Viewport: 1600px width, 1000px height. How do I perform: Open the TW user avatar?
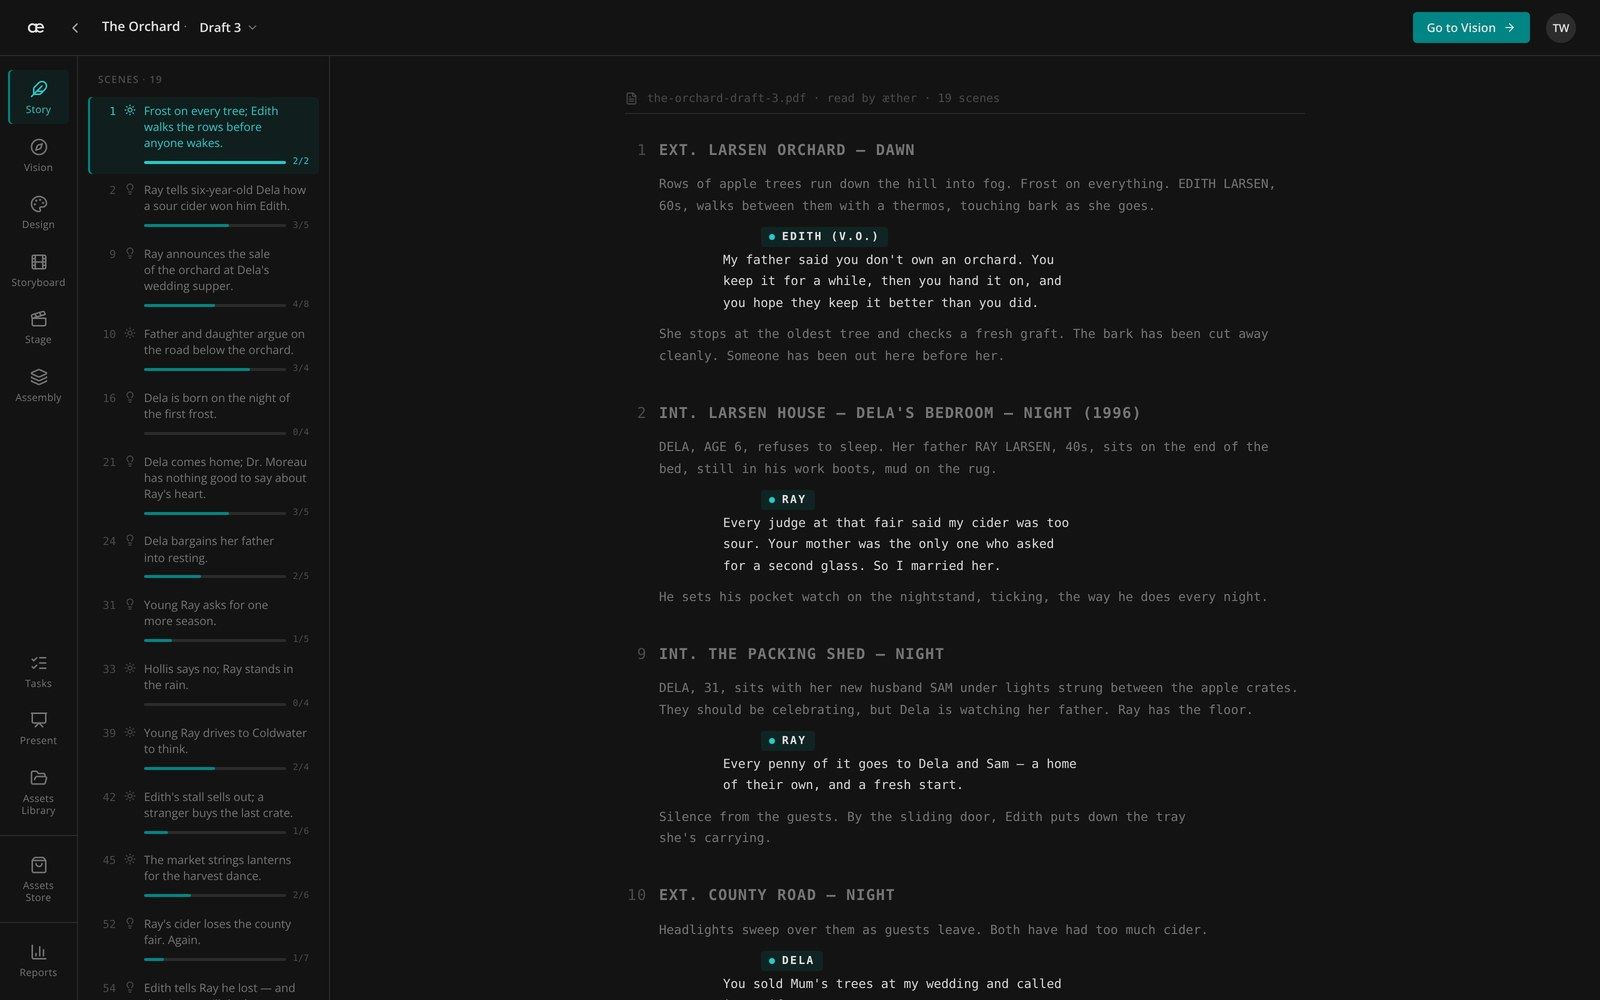tap(1561, 28)
